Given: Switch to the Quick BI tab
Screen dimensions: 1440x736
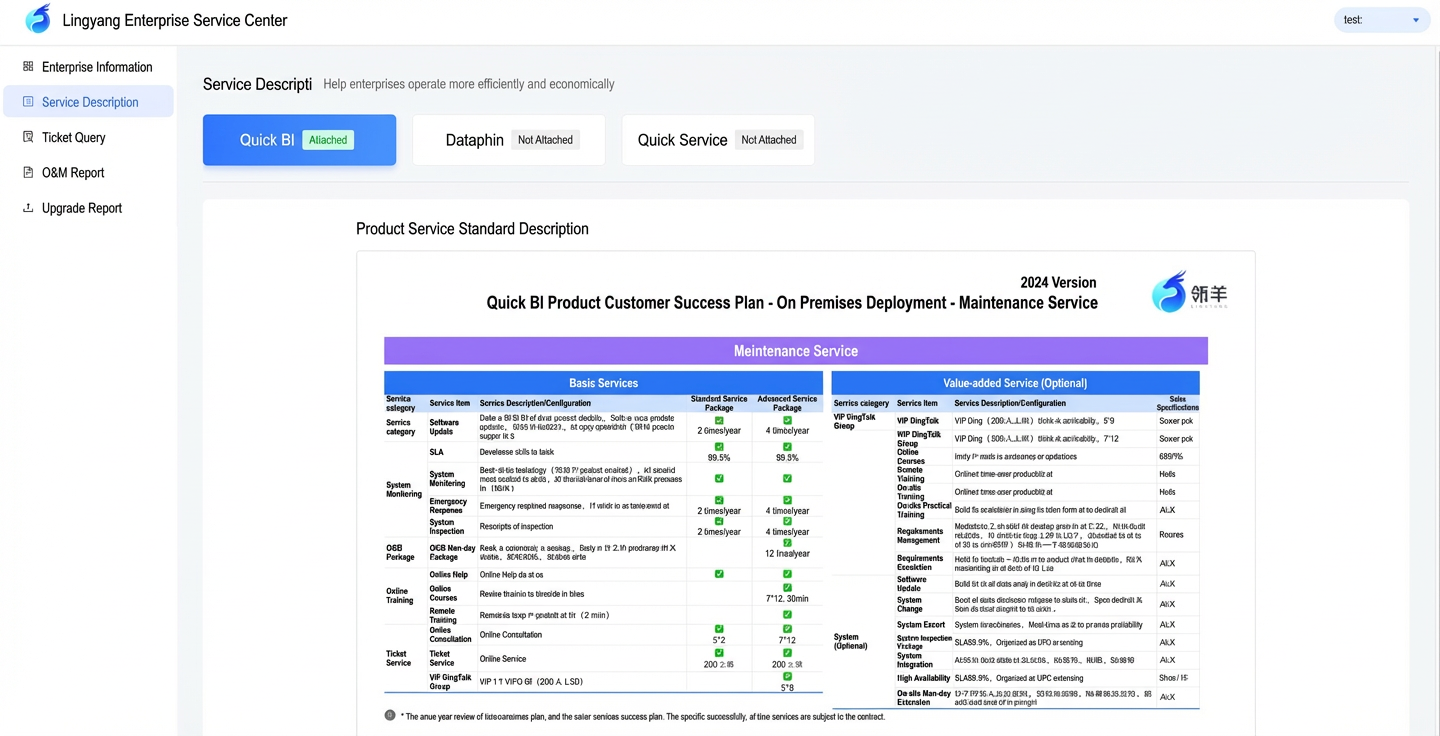Looking at the screenshot, I should (299, 140).
